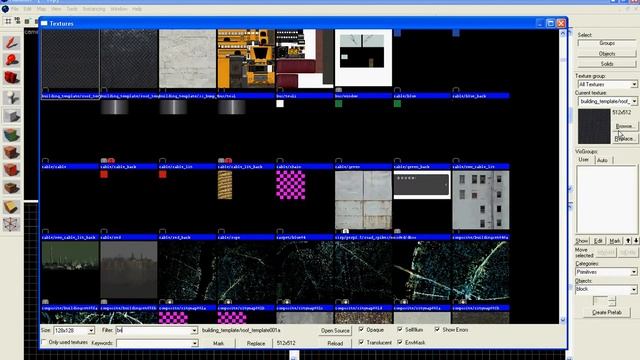The width and height of the screenshot is (640, 360).
Task: Open the Map menu
Action: click(x=42, y=9)
